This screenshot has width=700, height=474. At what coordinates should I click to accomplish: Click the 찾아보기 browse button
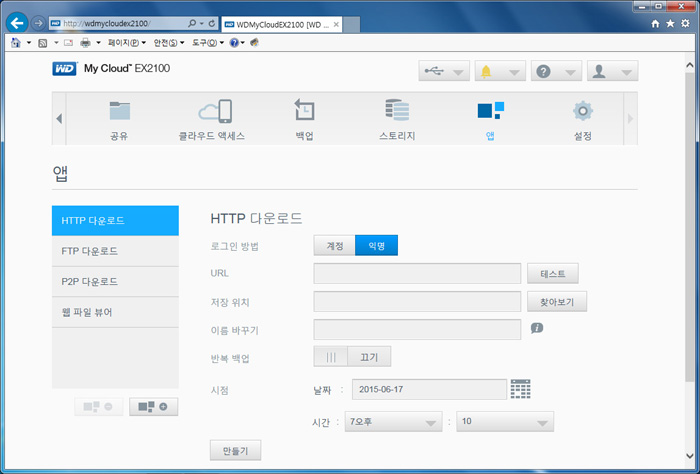tap(557, 302)
